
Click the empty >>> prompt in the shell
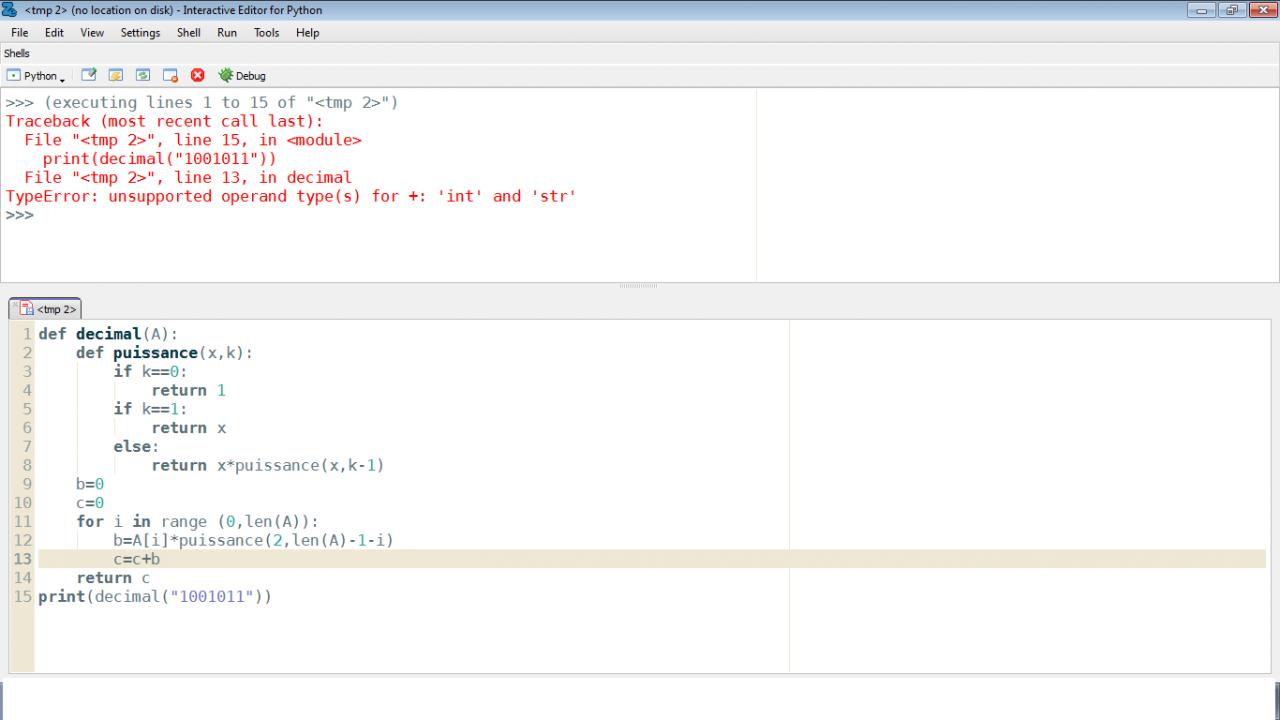[20, 215]
